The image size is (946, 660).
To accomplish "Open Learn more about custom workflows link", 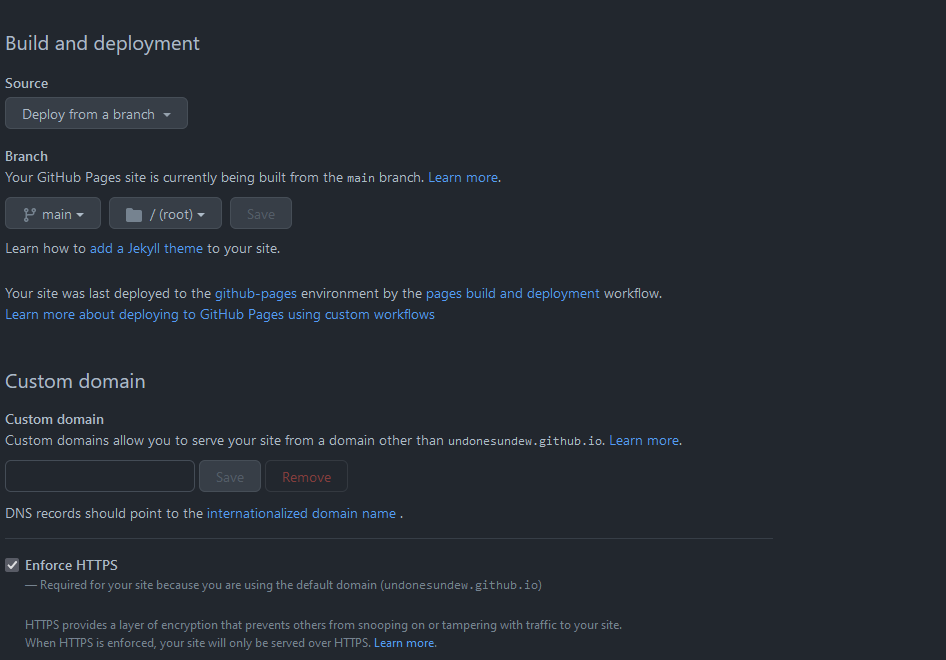I will (220, 314).
